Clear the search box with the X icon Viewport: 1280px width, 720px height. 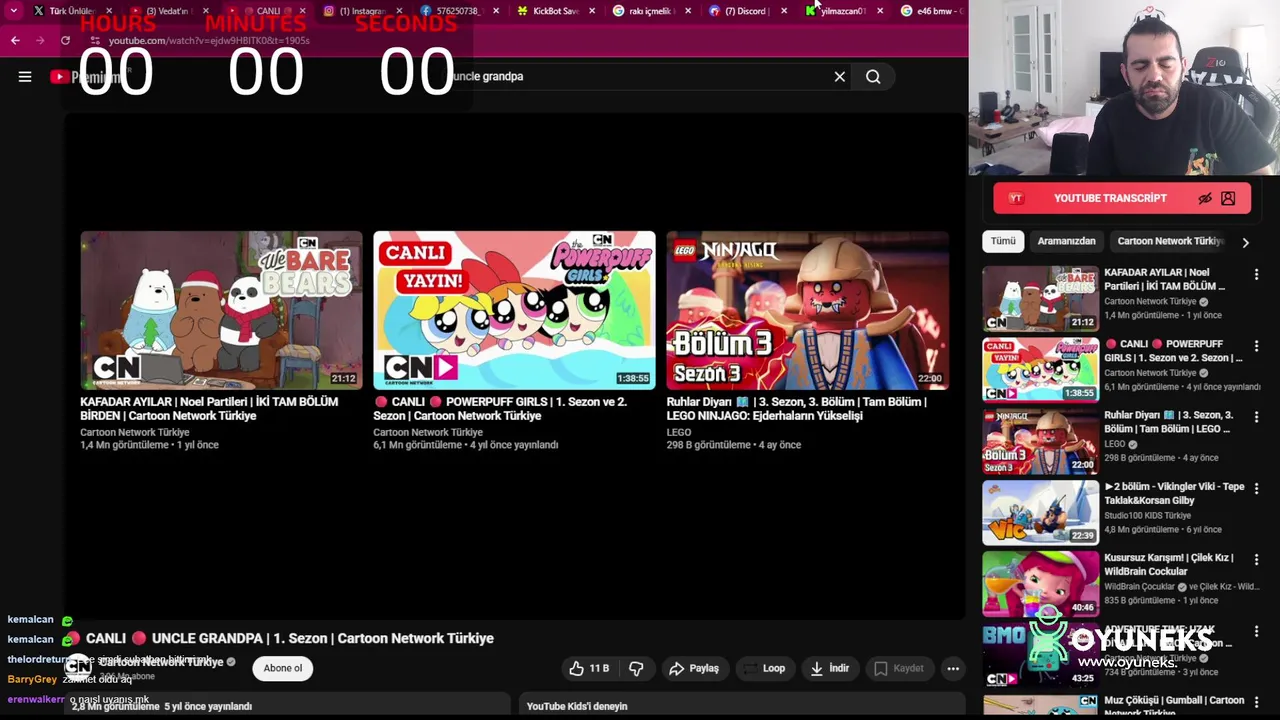(840, 77)
